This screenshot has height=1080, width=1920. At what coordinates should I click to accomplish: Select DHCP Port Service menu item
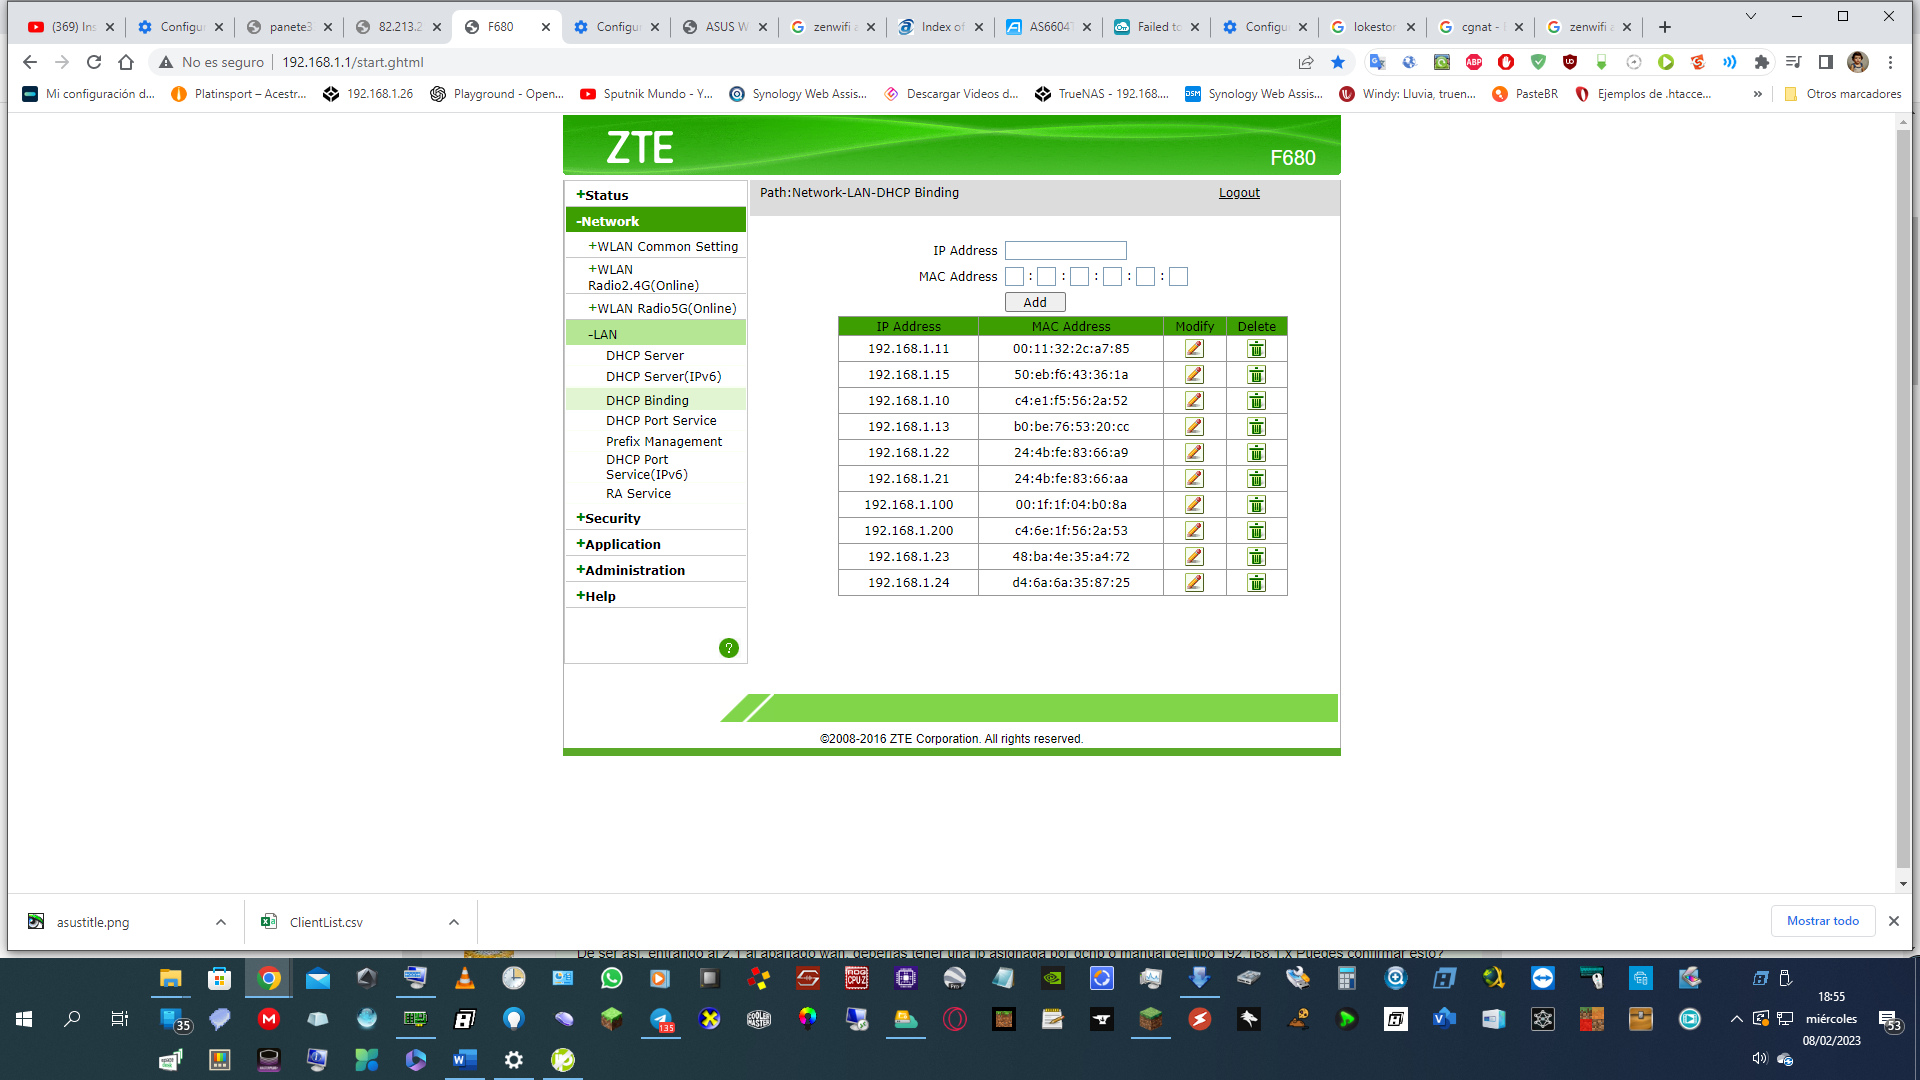(x=660, y=420)
